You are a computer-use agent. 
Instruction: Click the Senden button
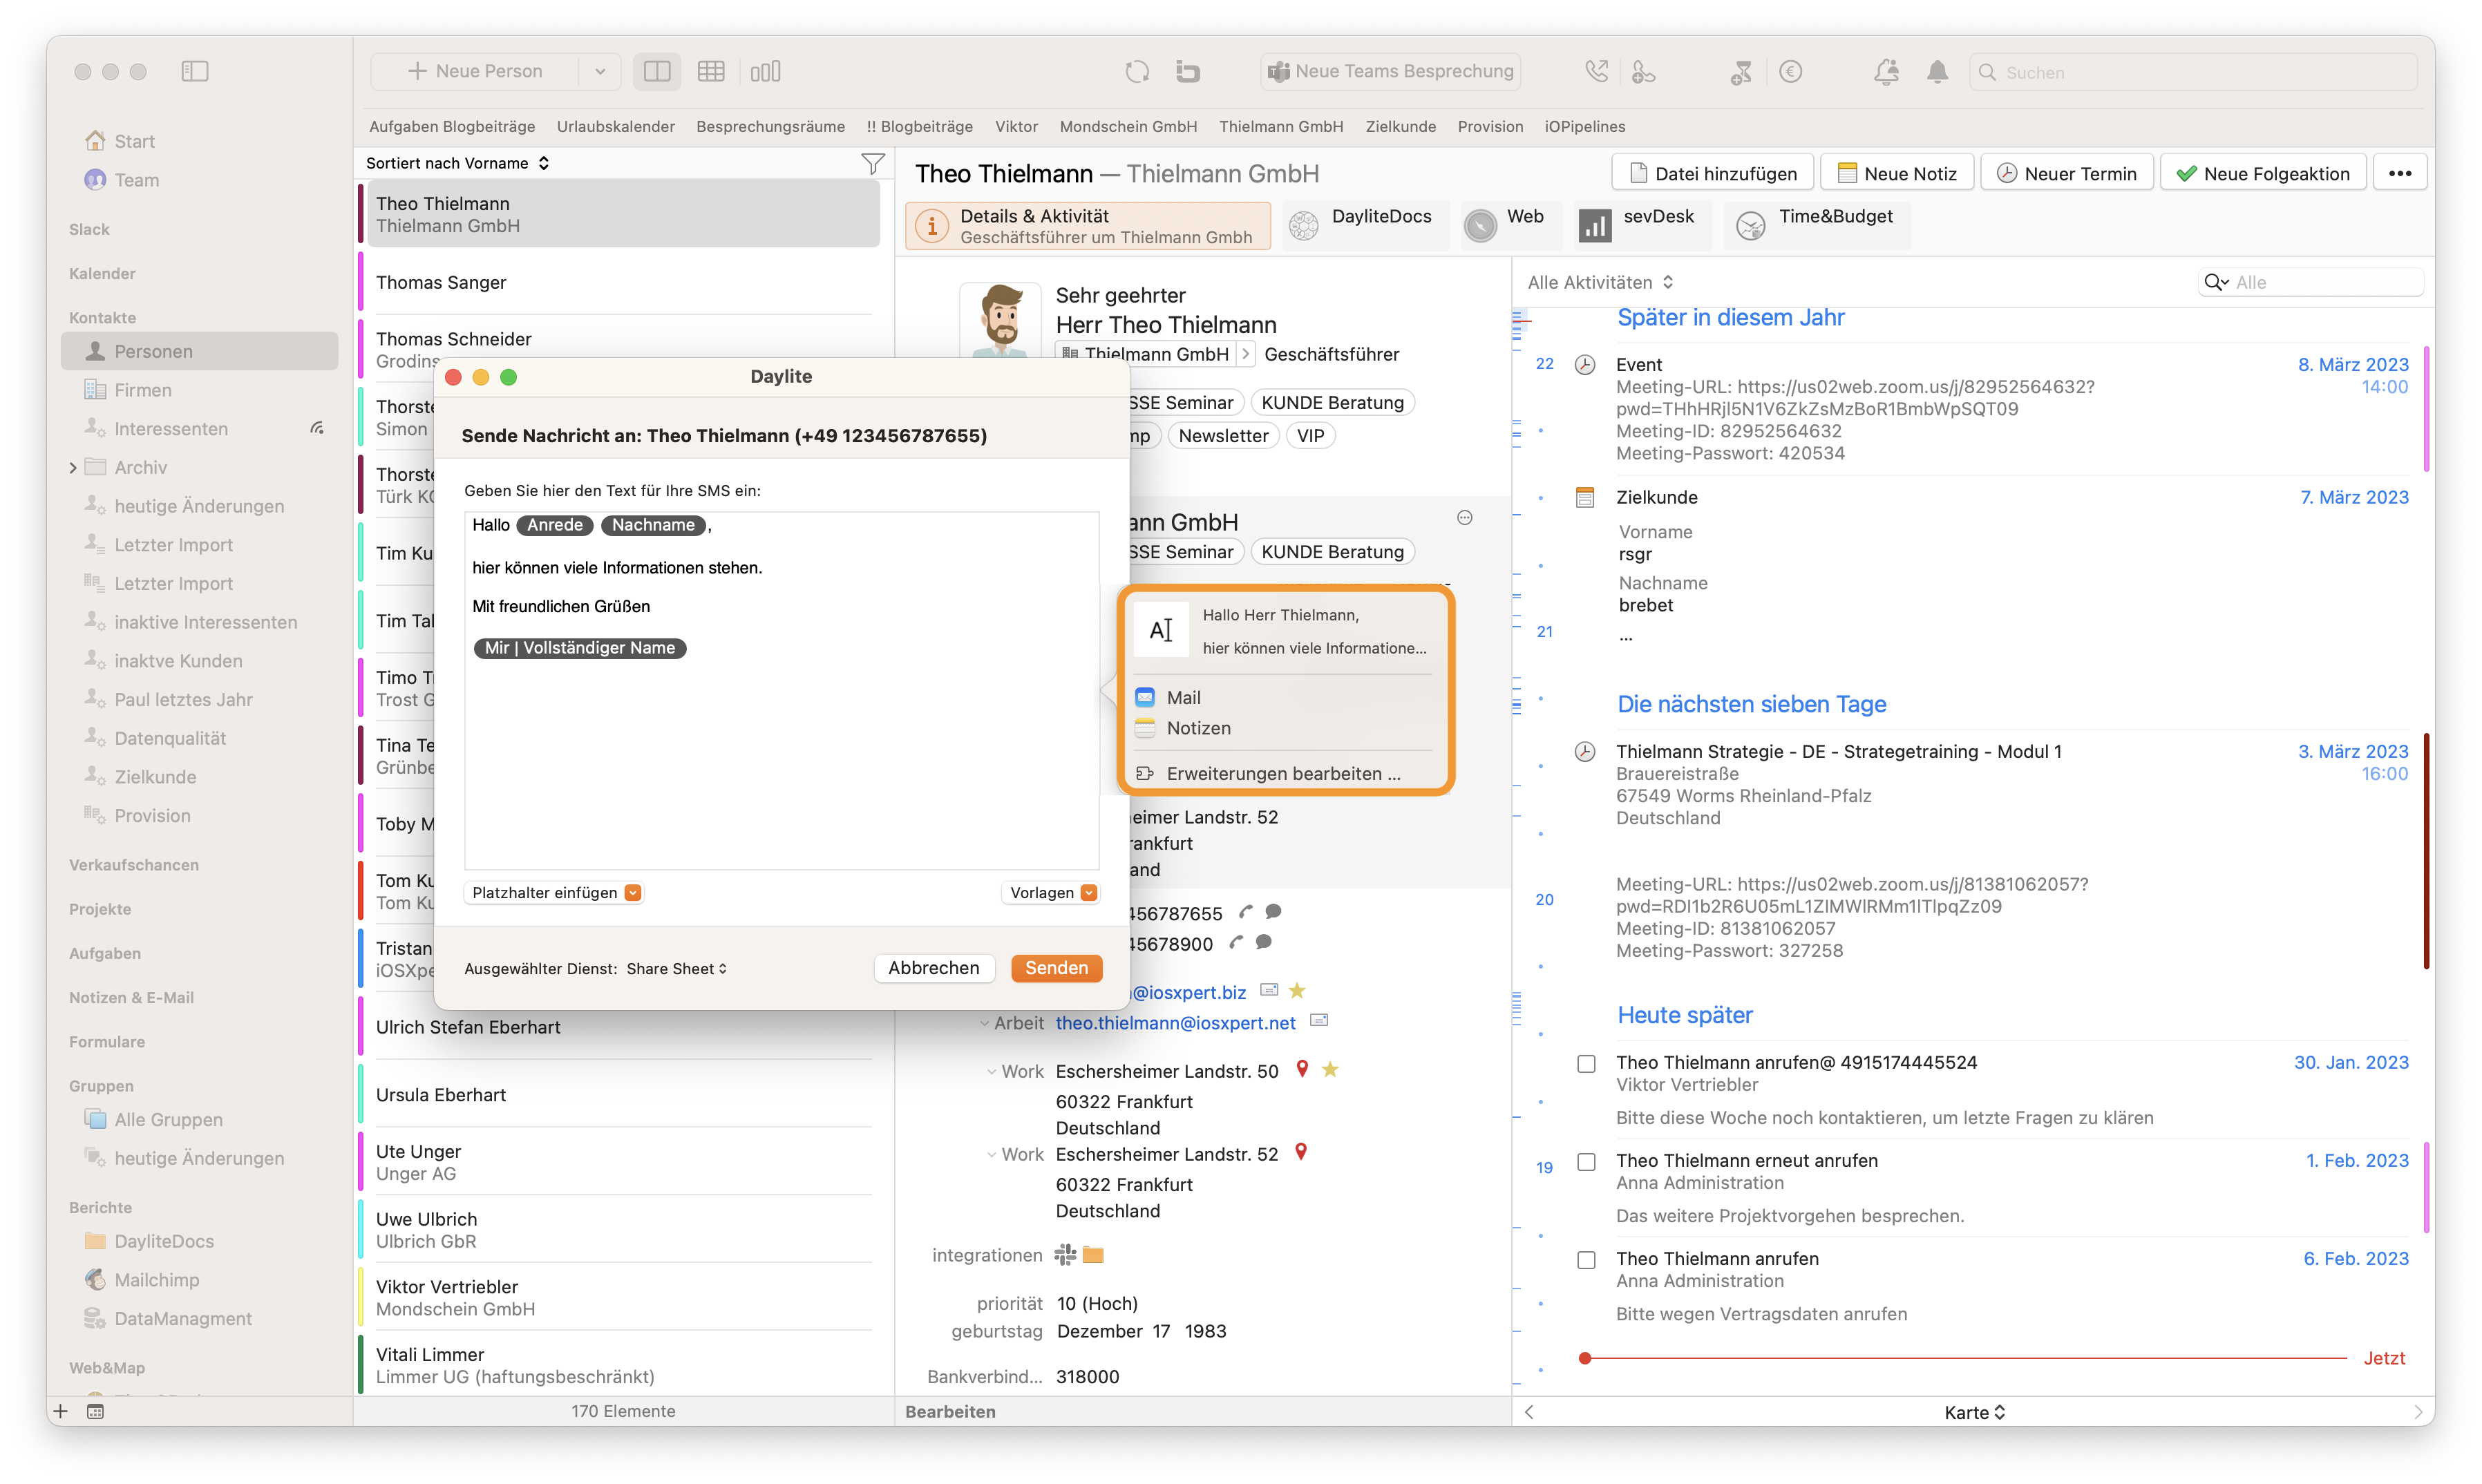[1056, 967]
